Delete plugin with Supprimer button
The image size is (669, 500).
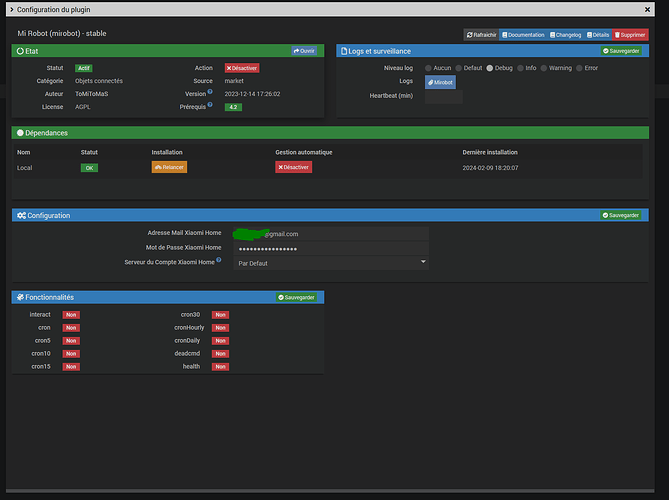[630, 35]
